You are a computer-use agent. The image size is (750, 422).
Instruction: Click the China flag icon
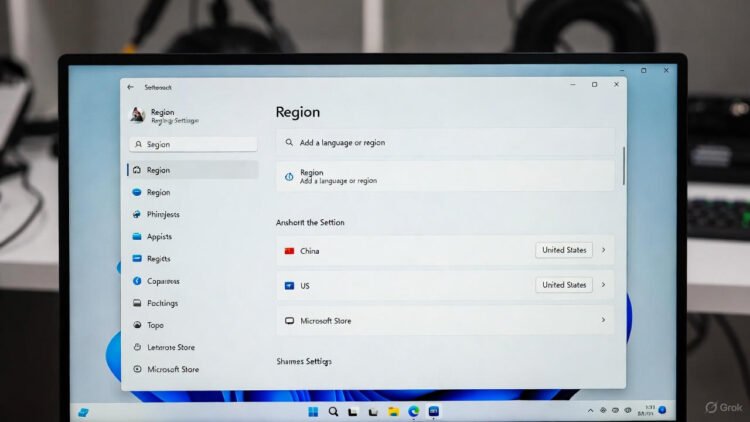[289, 251]
